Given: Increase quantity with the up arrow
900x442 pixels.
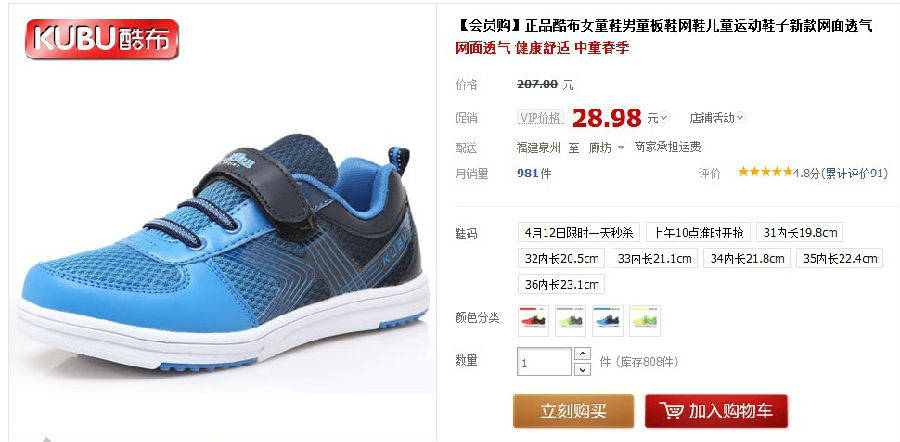Looking at the screenshot, I should 583,354.
